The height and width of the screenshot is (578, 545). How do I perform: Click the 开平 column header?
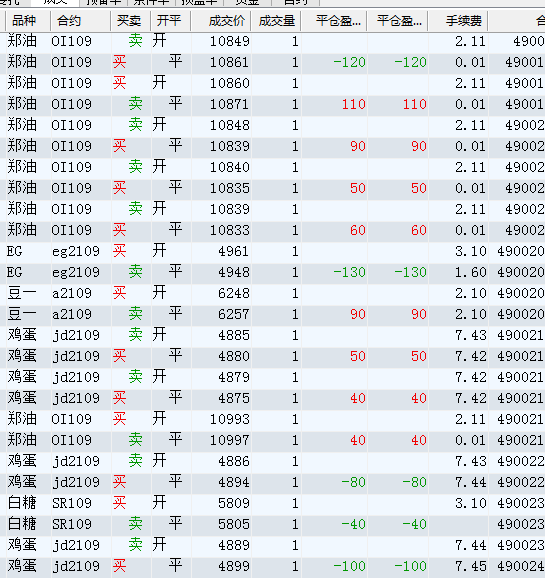pos(170,21)
